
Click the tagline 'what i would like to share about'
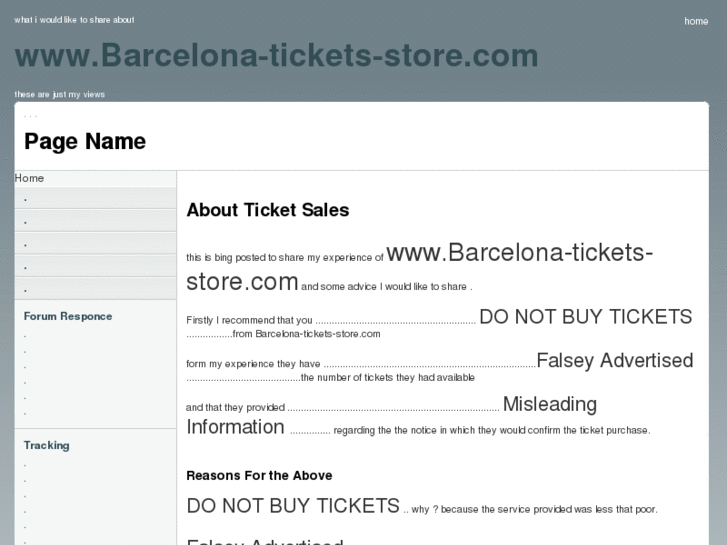pos(74,20)
